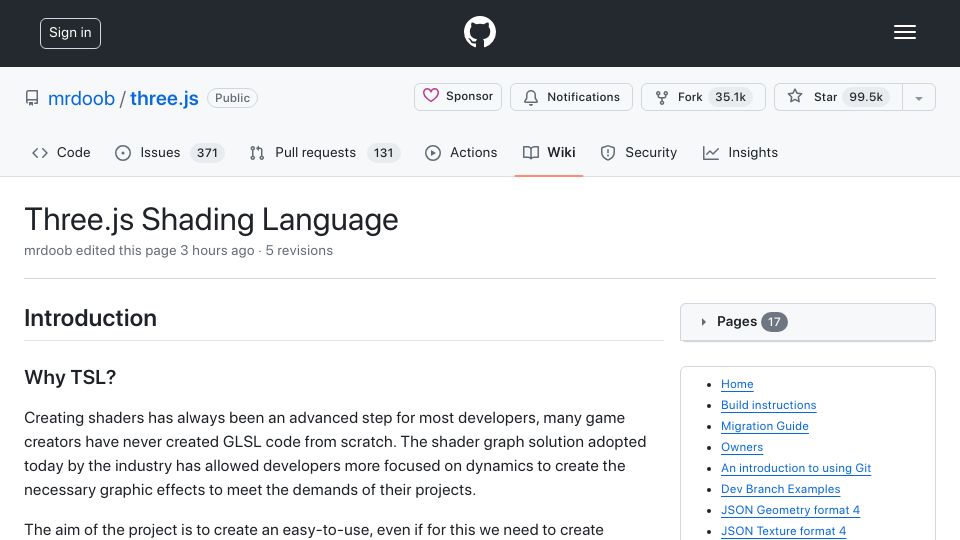Click the Actions play icon
The height and width of the screenshot is (540, 960).
tap(433, 153)
